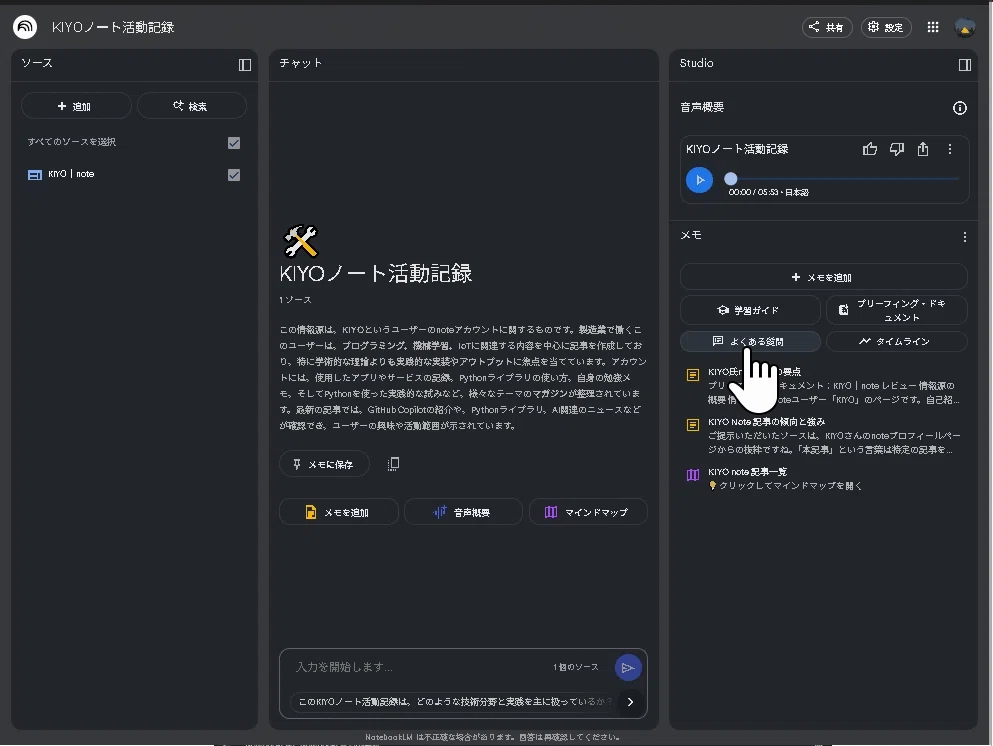
Task: Select the suggested question chip
Action: [454, 702]
